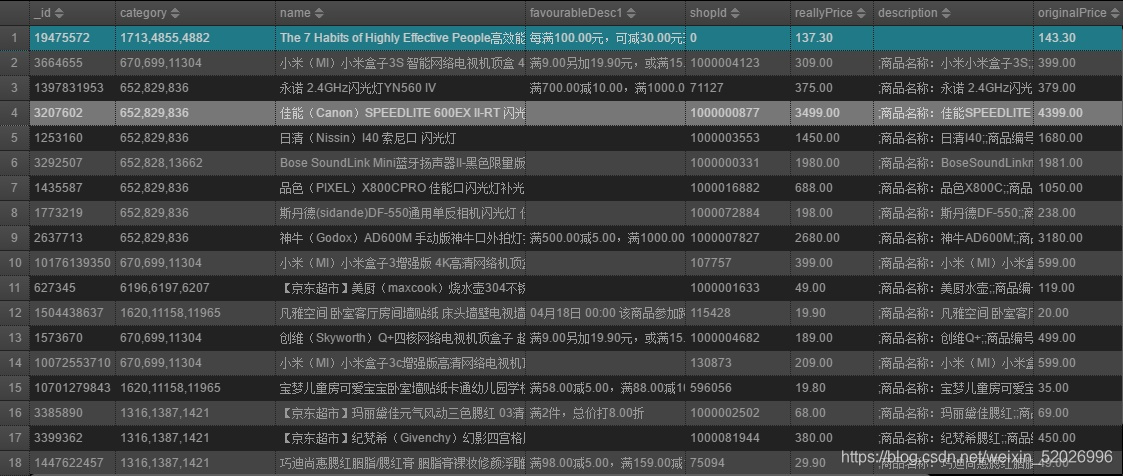
Task: Select row number 4 header
Action: pos(14,113)
